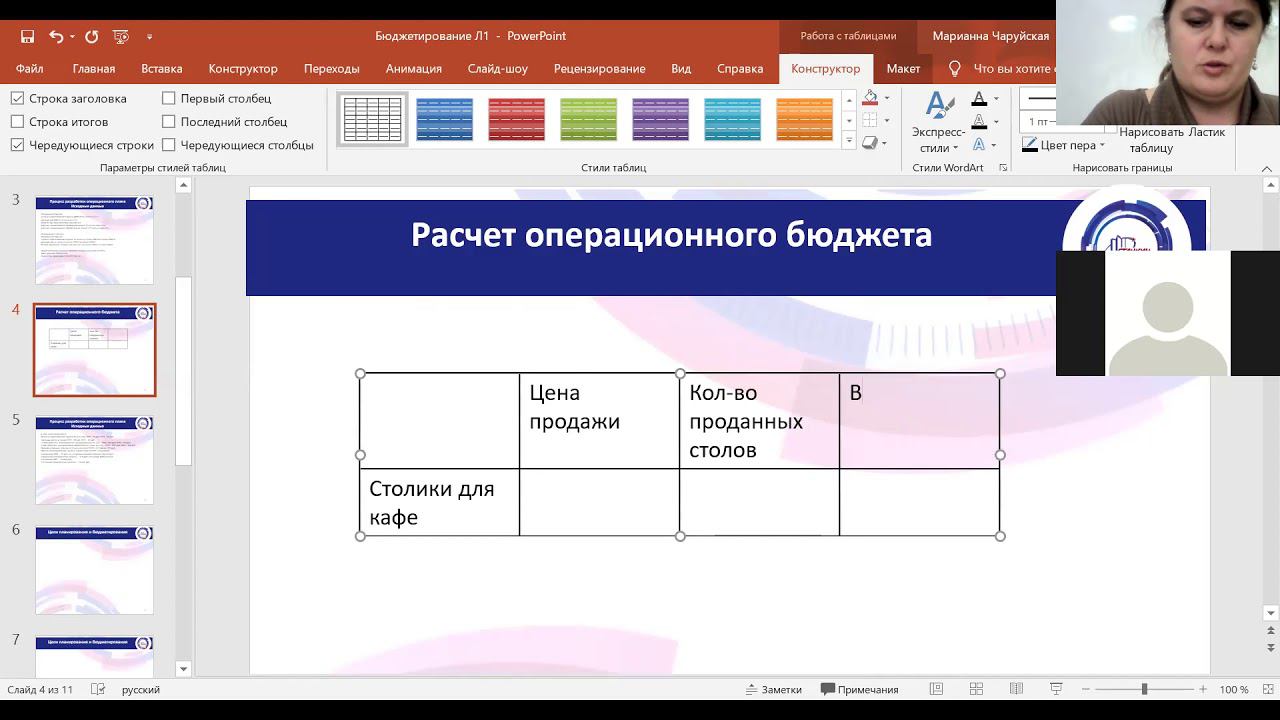Open Text Fill dropdown arrow
1280x720 pixels.
[x=996, y=99]
